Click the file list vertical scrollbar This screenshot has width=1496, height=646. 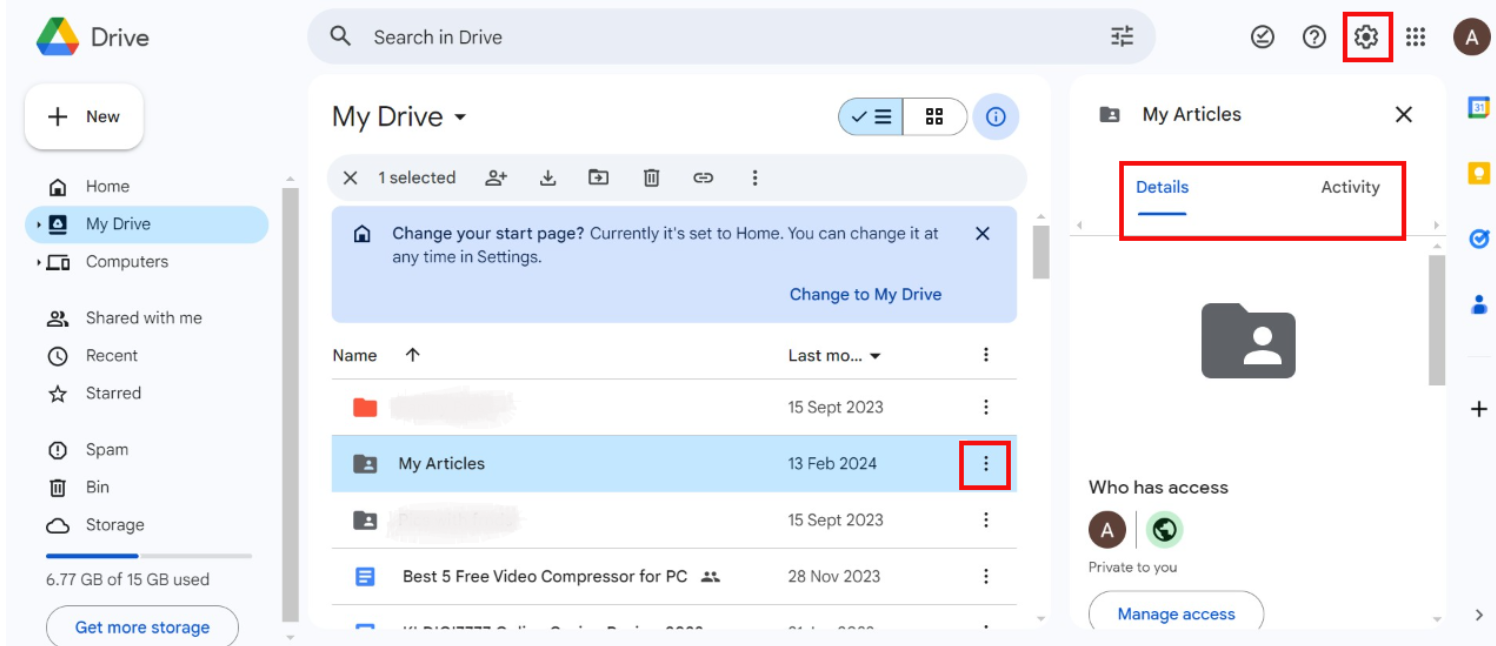(x=1041, y=251)
